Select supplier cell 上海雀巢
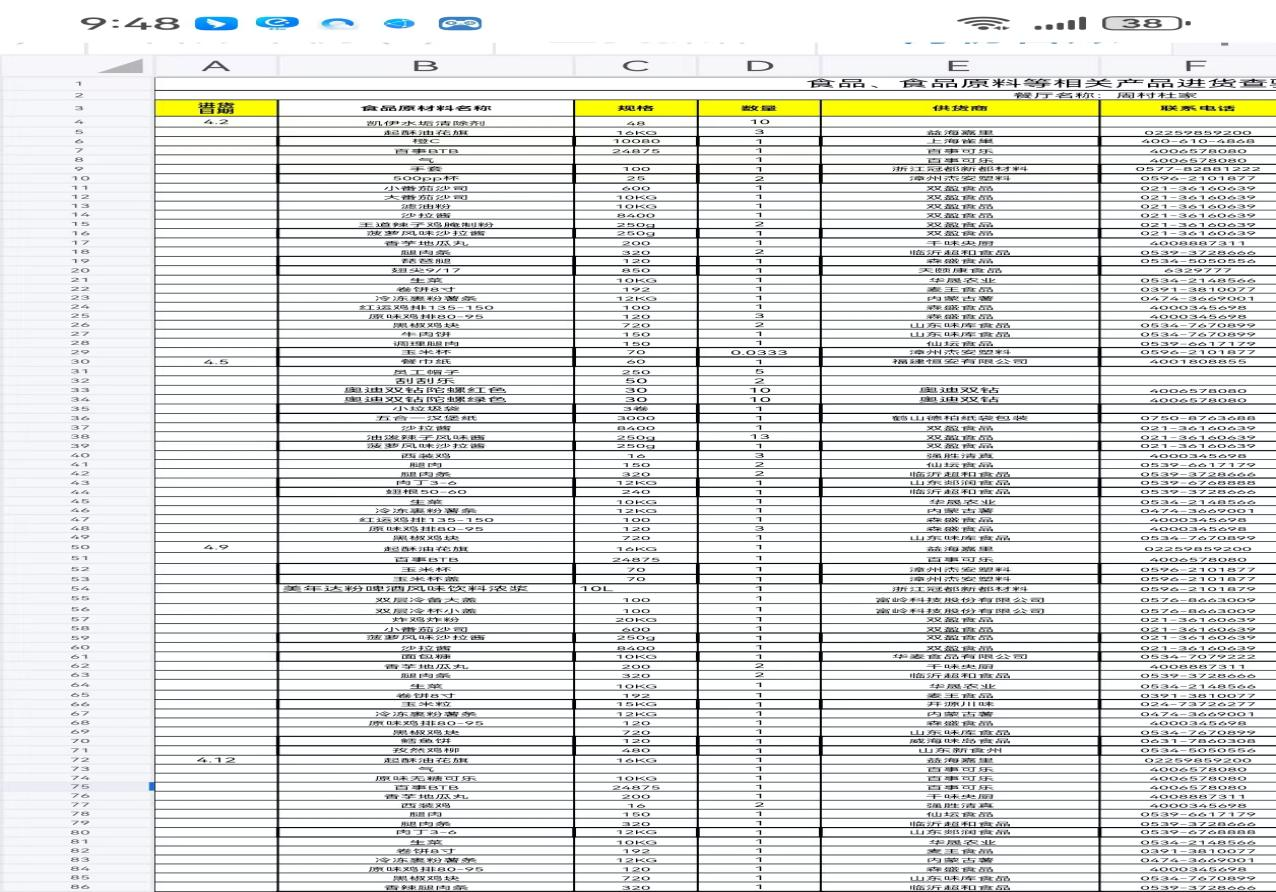The image size is (1276, 892). (x=960, y=141)
